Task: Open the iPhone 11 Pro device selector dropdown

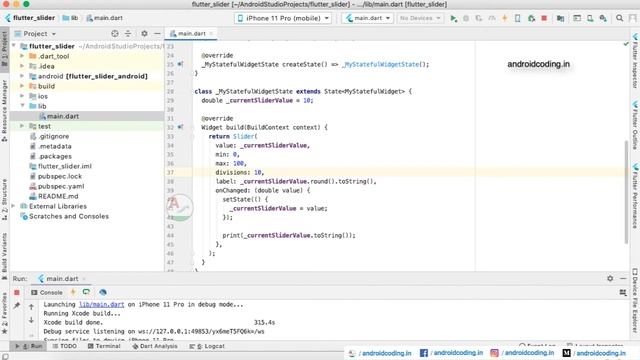Action: click(283, 18)
